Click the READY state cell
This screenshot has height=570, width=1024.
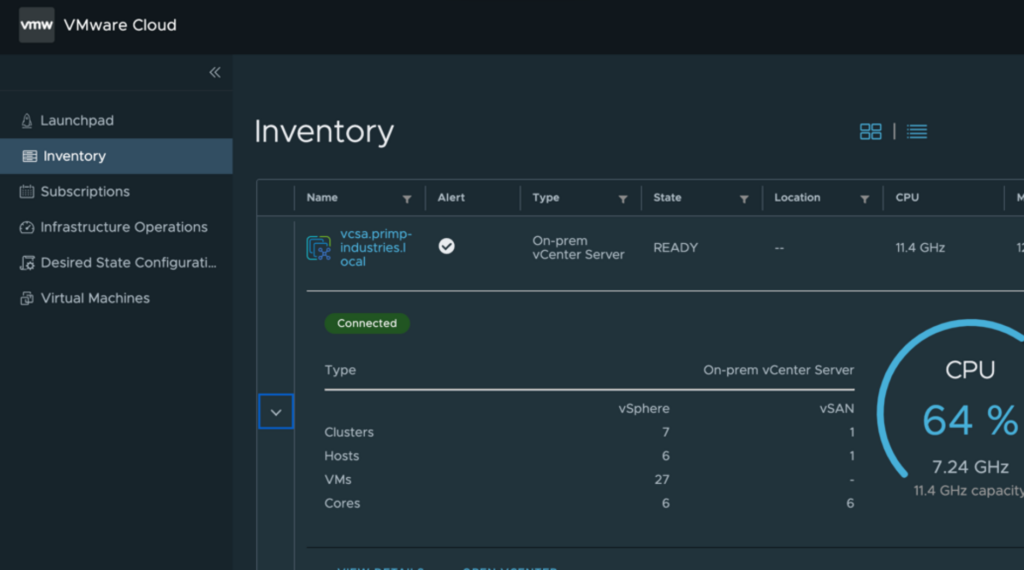point(676,248)
